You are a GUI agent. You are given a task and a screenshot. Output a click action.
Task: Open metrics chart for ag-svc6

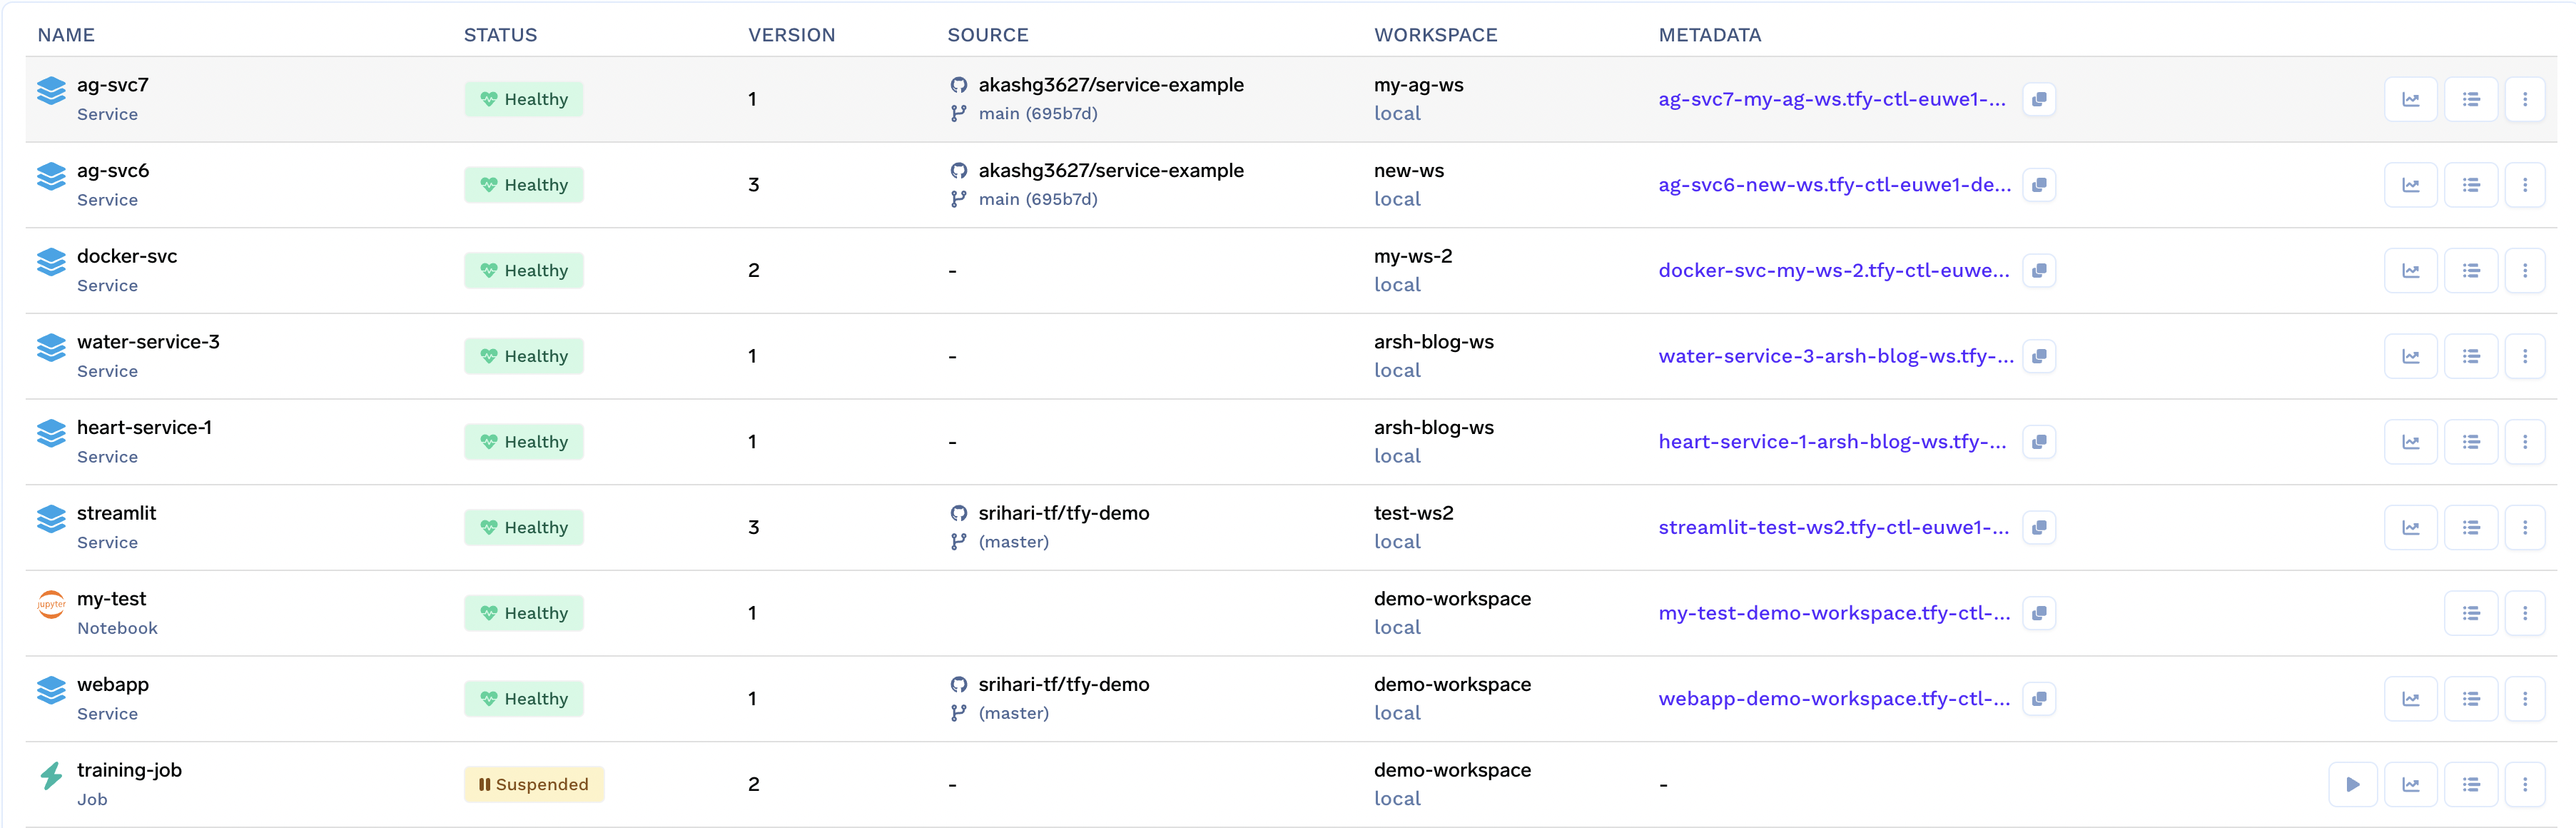pyautogui.click(x=2411, y=185)
